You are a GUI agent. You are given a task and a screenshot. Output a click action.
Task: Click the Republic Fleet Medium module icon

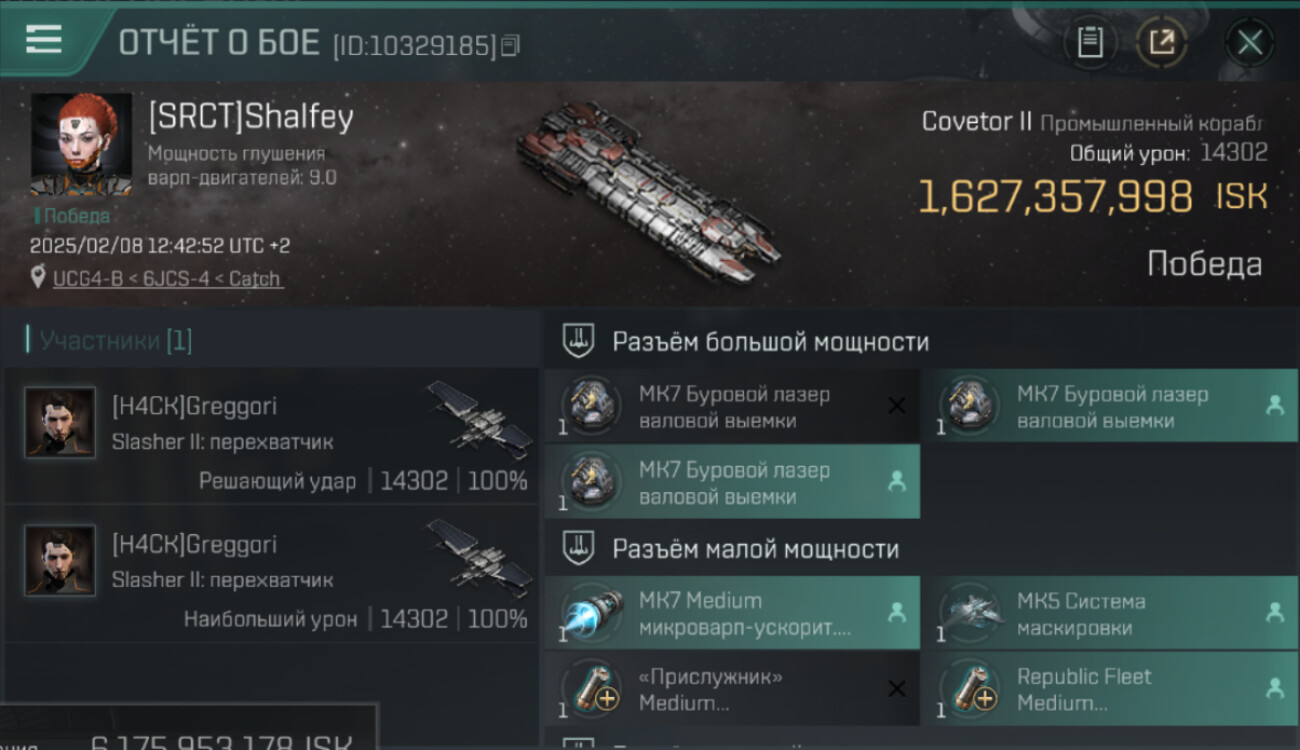[x=970, y=689]
